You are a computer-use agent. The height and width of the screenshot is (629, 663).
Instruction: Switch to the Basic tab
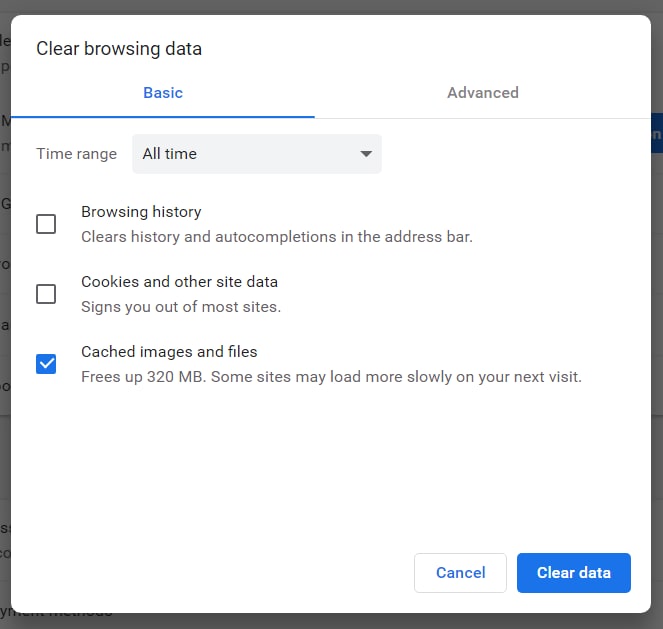click(163, 93)
